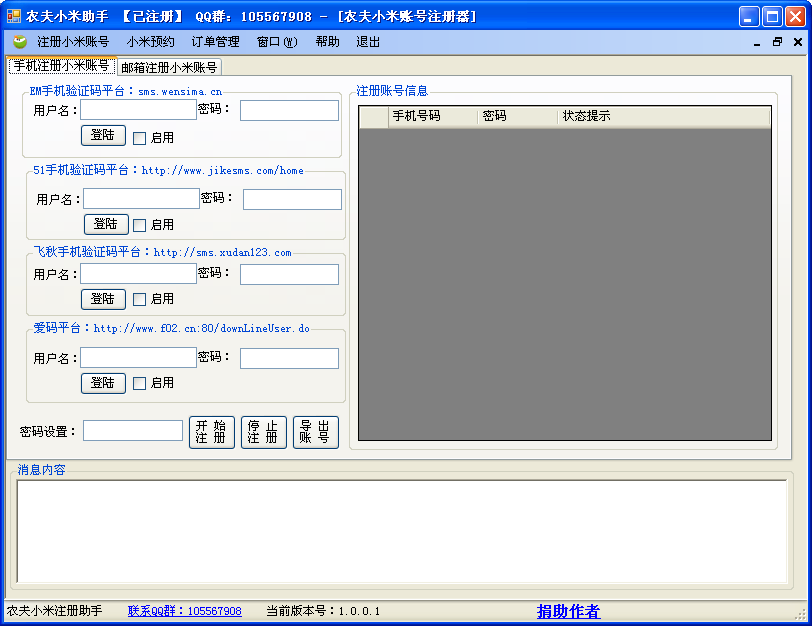Focus 飞秋平台 密码 input field
This screenshot has width=812, height=626.
[289, 274]
